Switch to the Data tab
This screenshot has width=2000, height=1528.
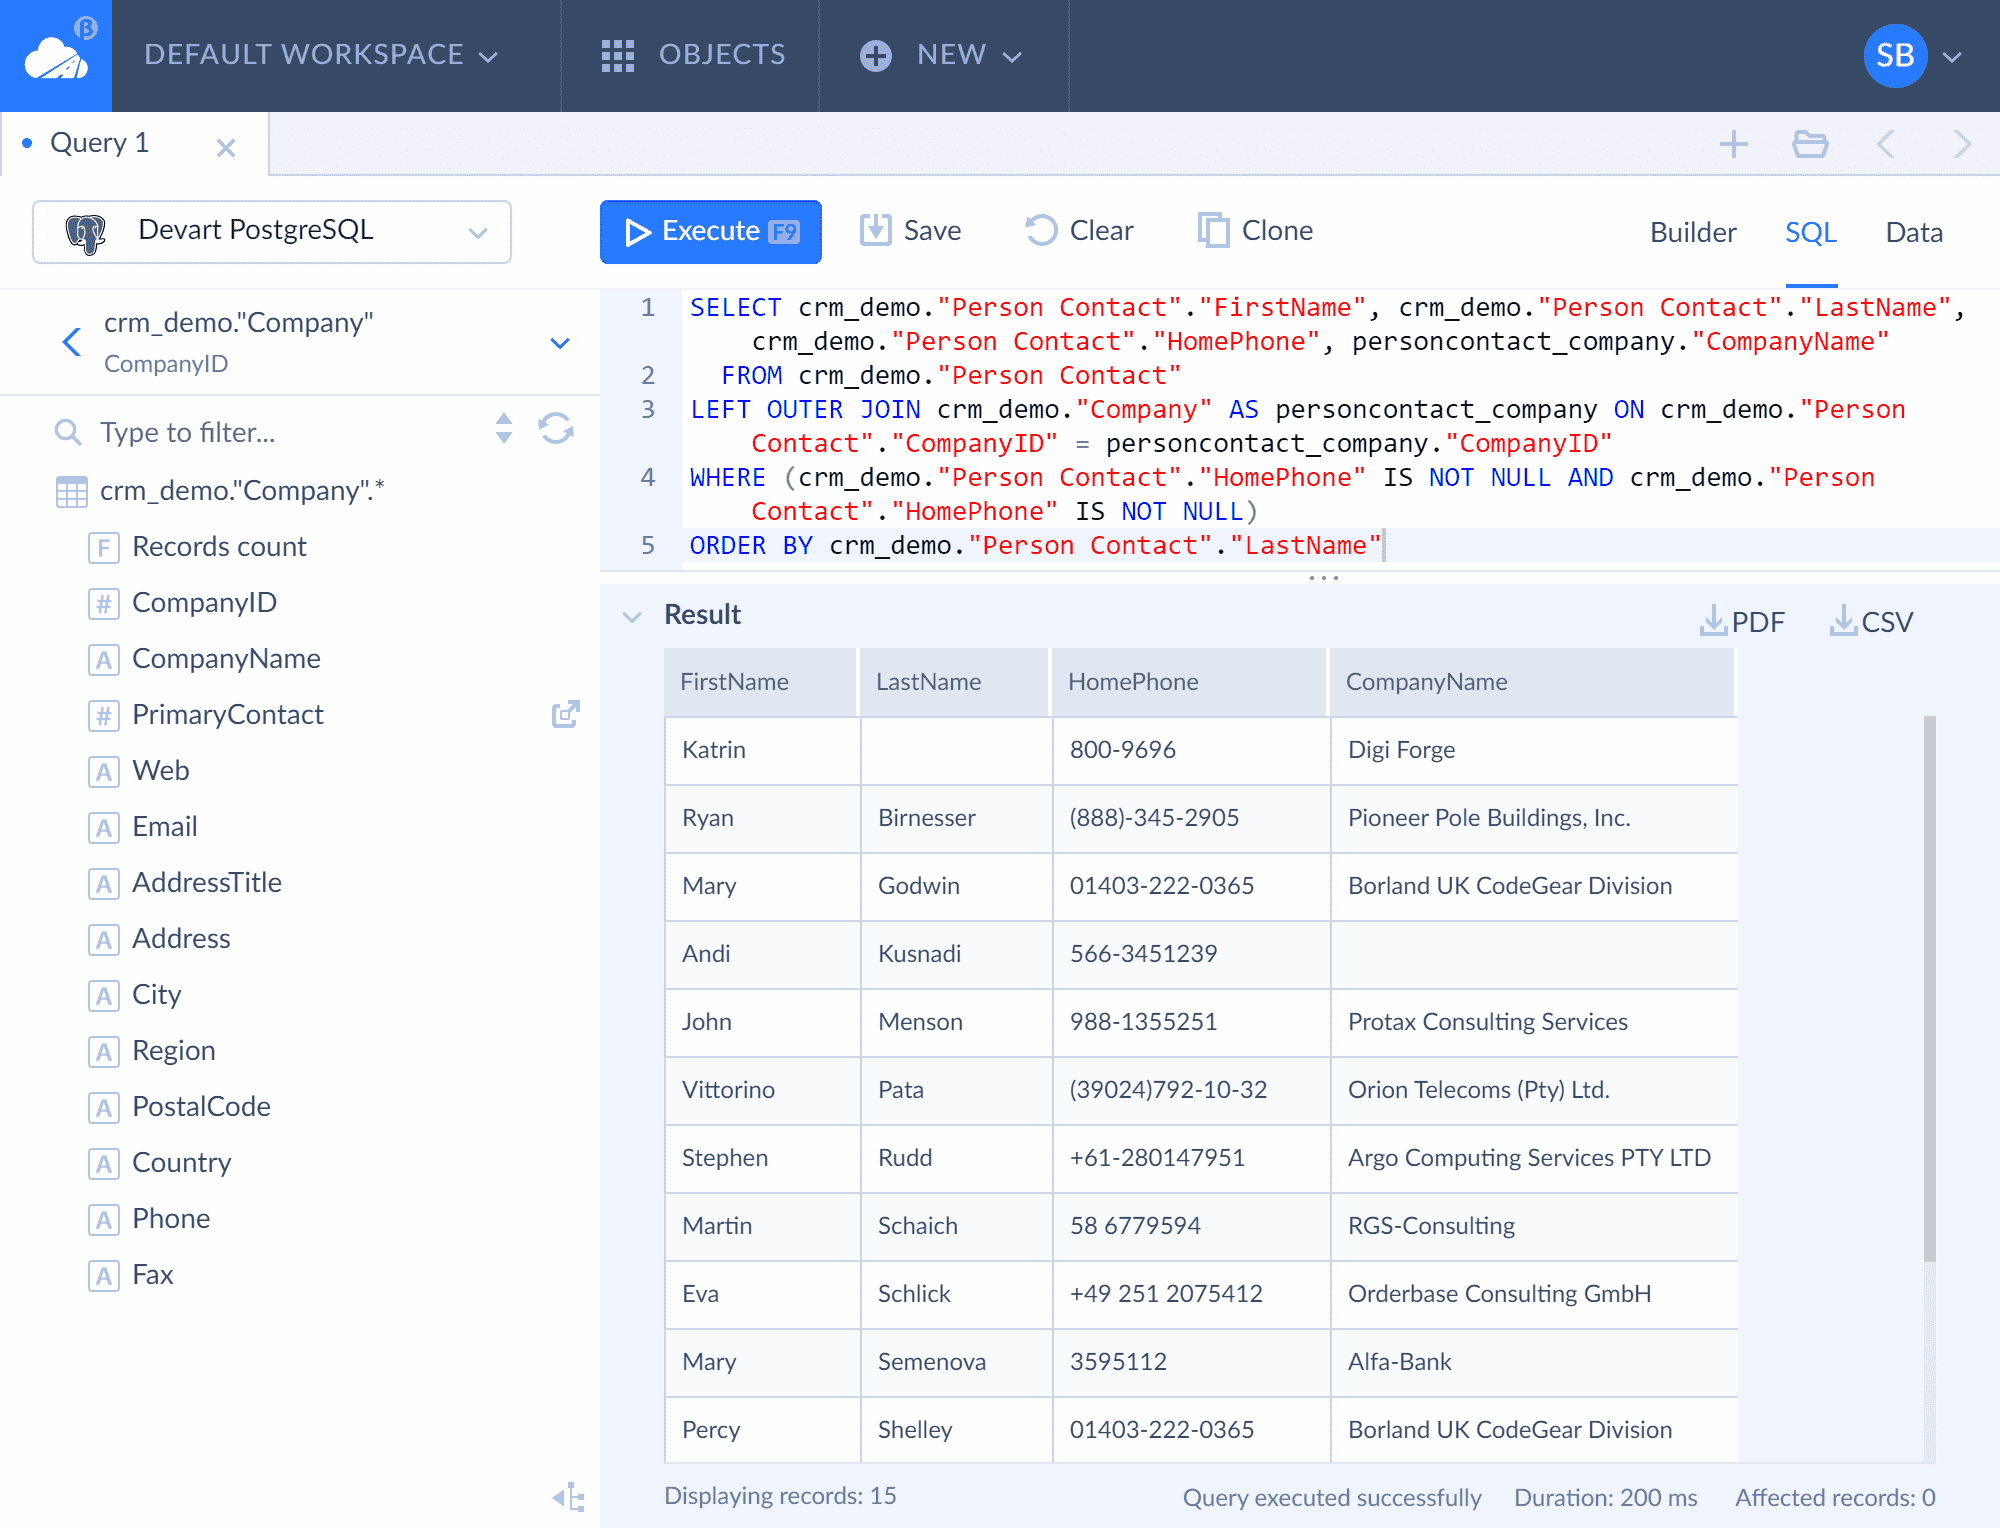(1914, 232)
